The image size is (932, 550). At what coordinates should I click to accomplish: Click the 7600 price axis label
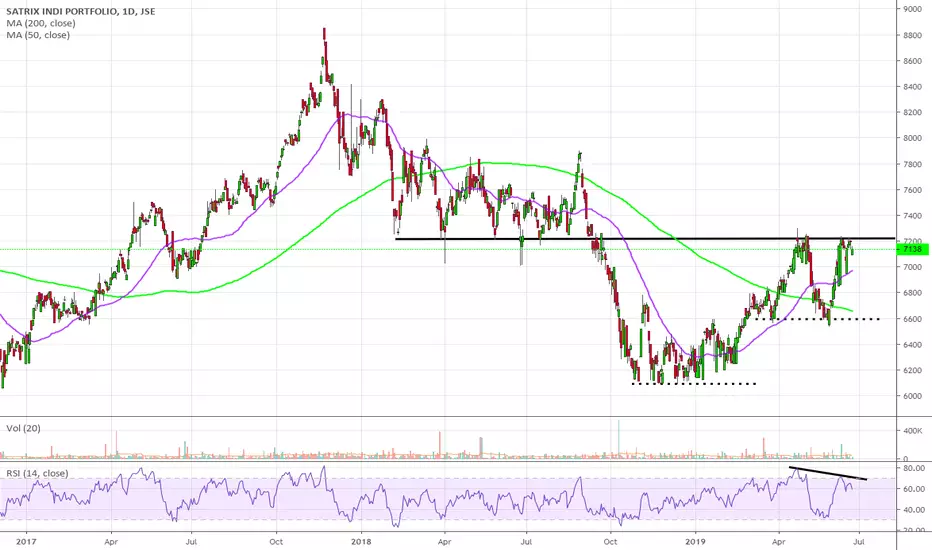[x=912, y=190]
